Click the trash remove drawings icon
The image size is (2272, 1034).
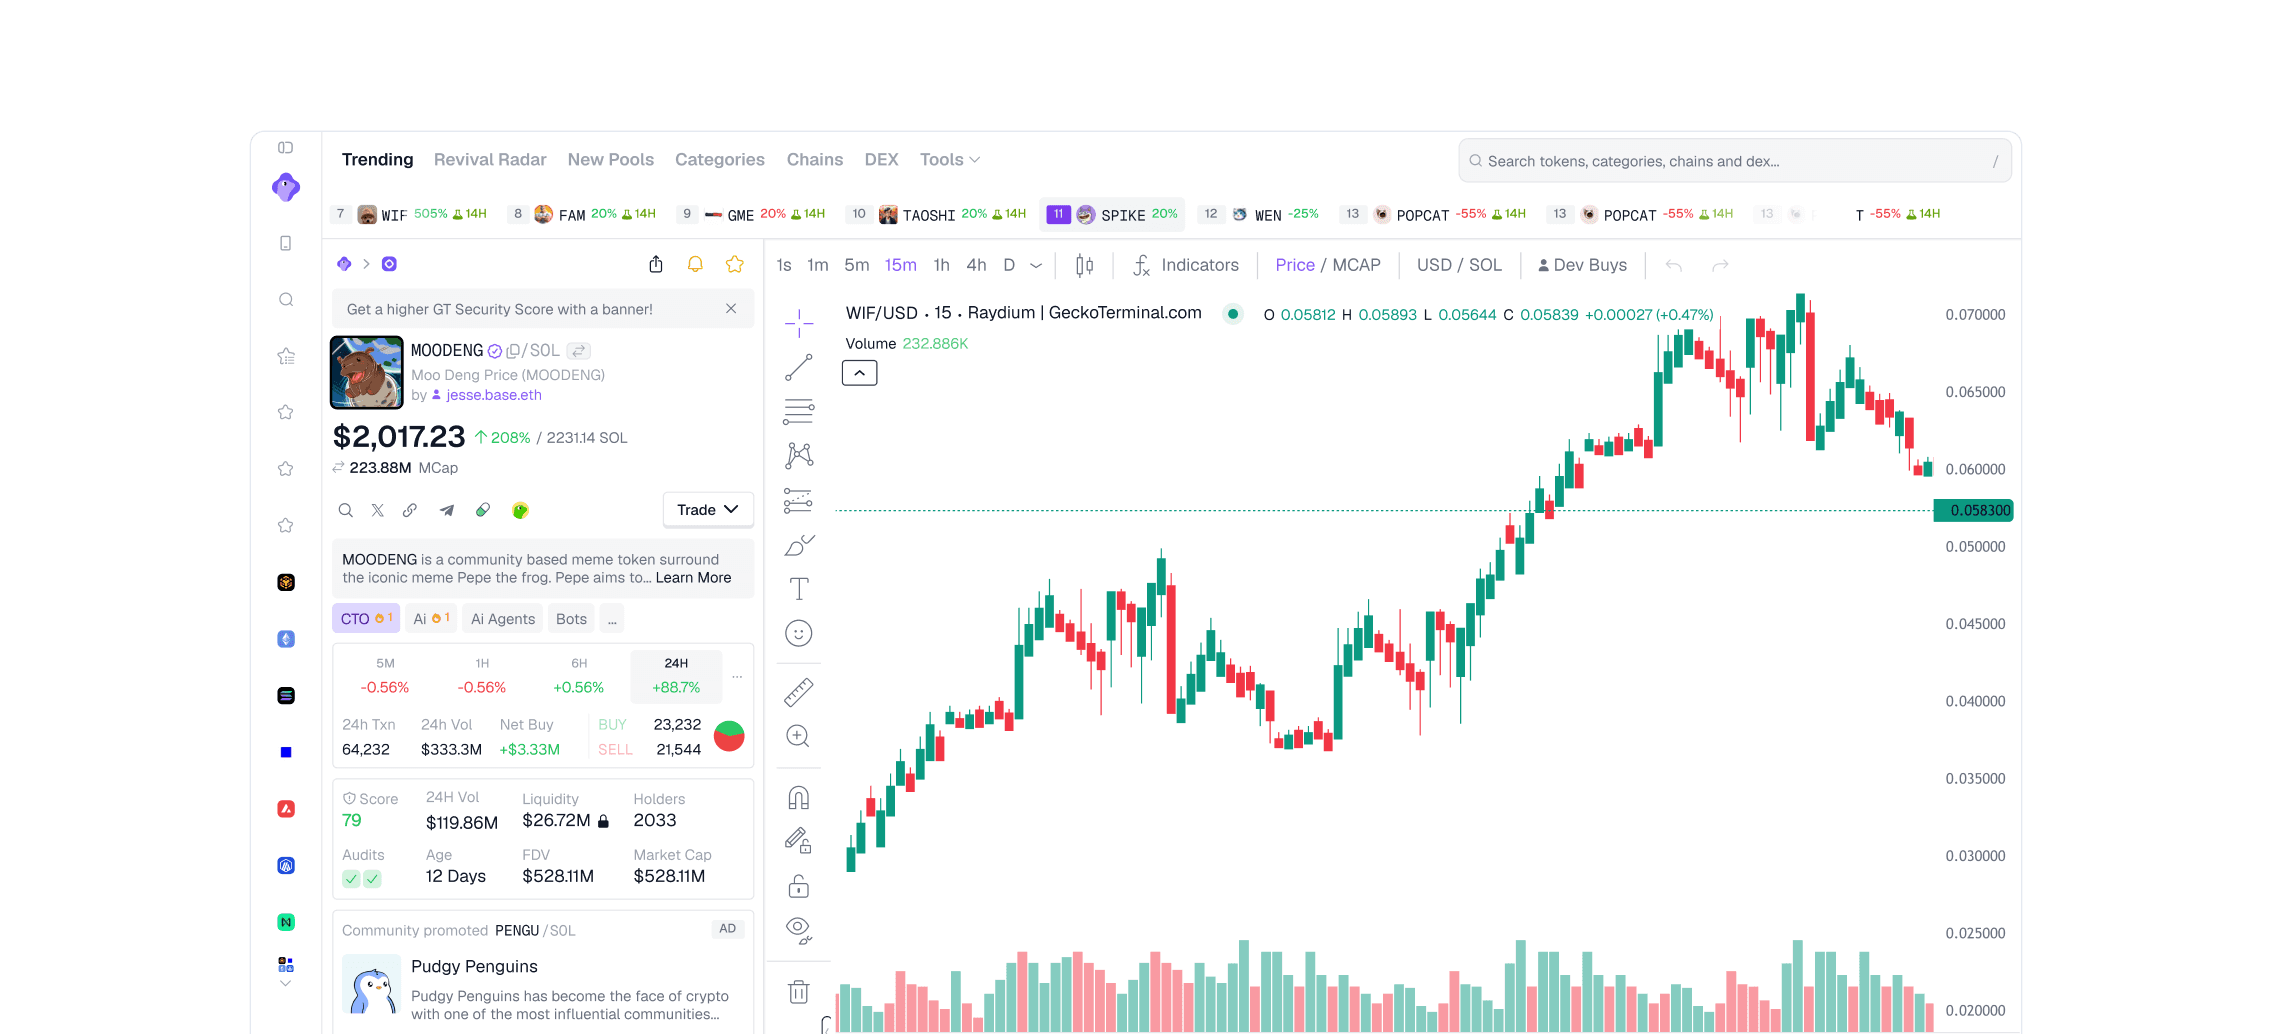798,991
